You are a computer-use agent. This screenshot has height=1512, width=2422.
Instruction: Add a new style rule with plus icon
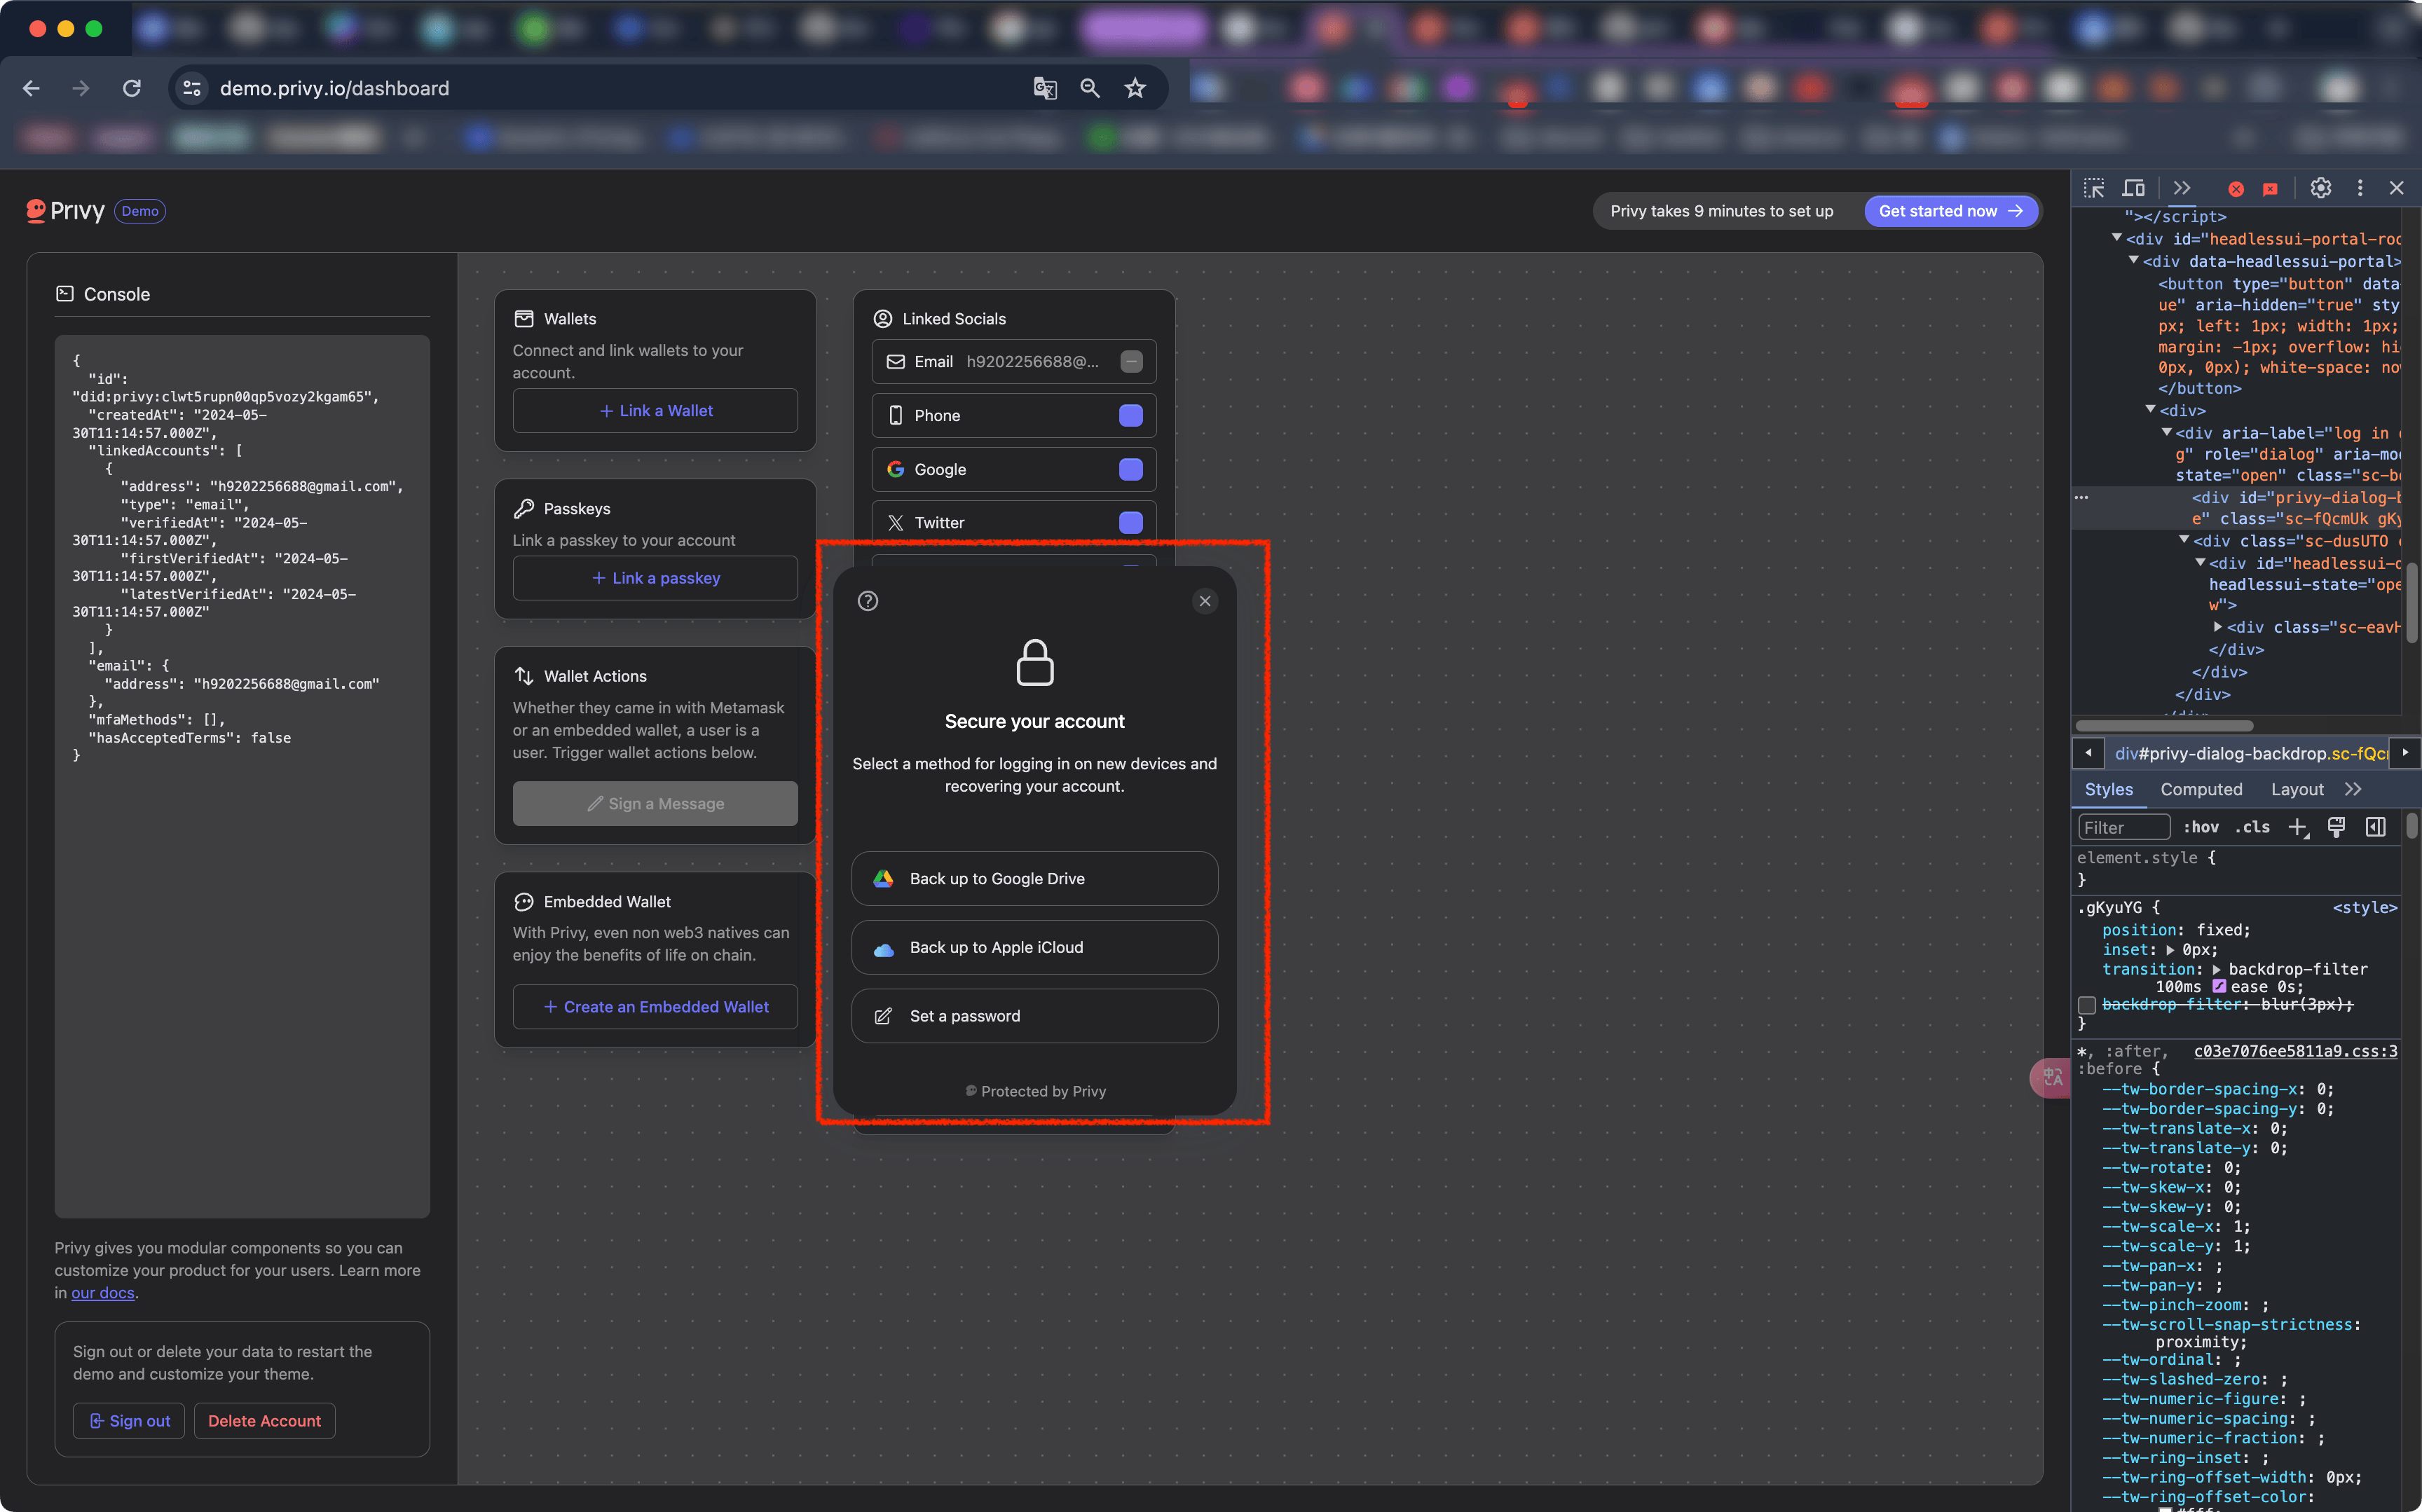(x=2298, y=828)
